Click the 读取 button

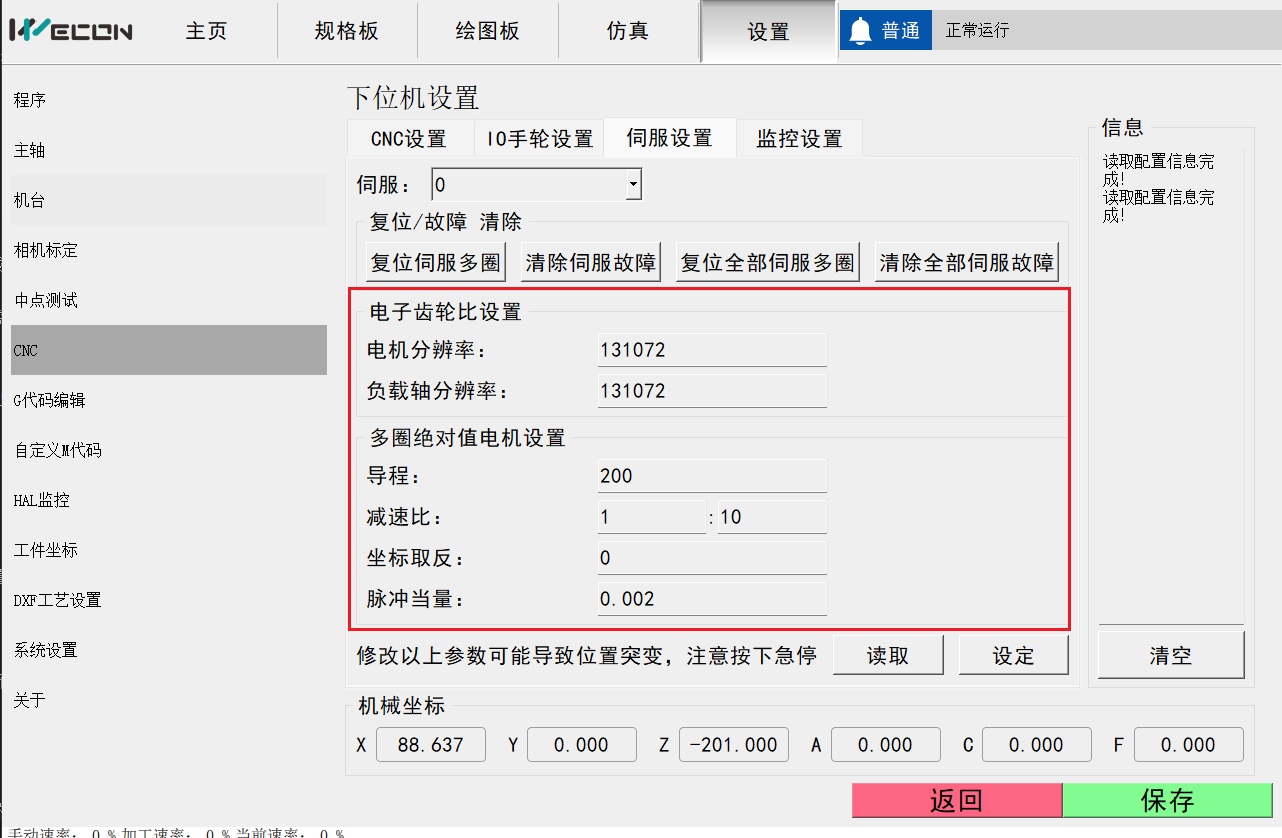[888, 656]
